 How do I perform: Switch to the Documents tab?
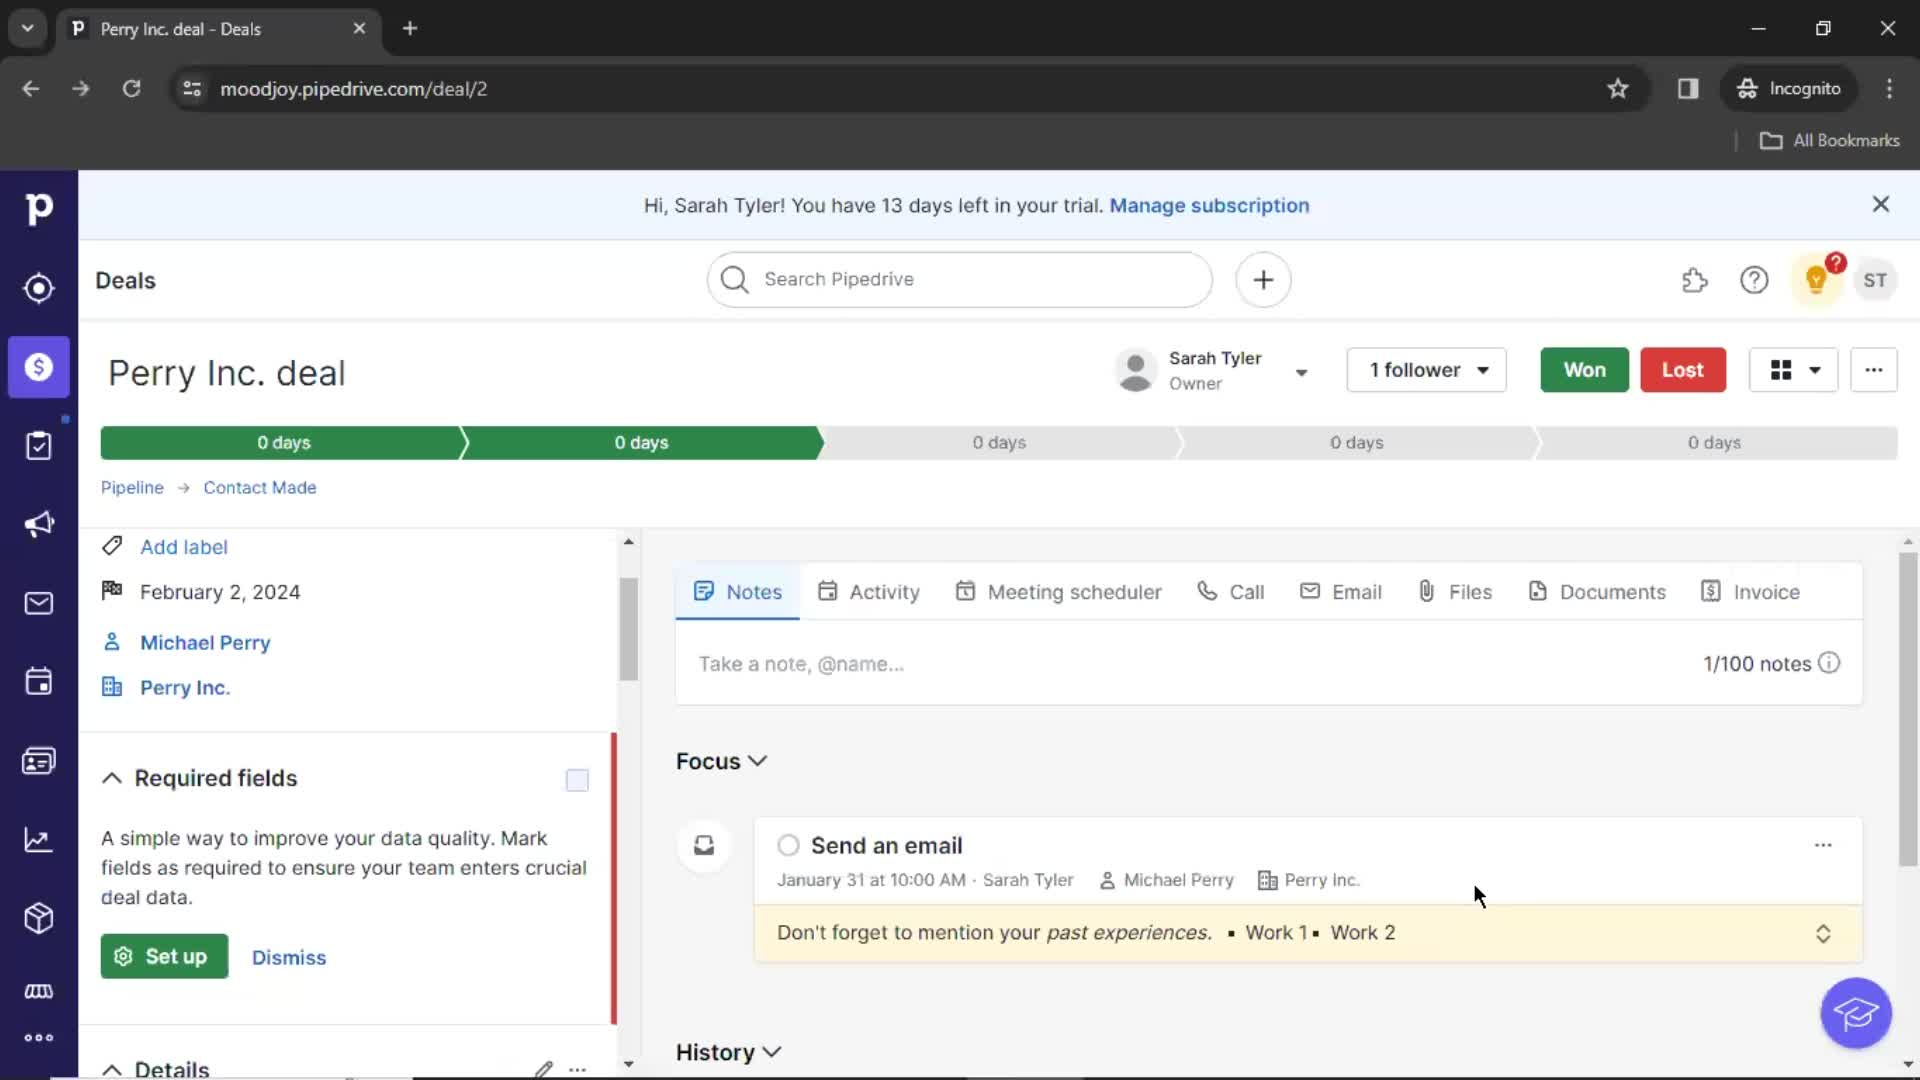1597,592
